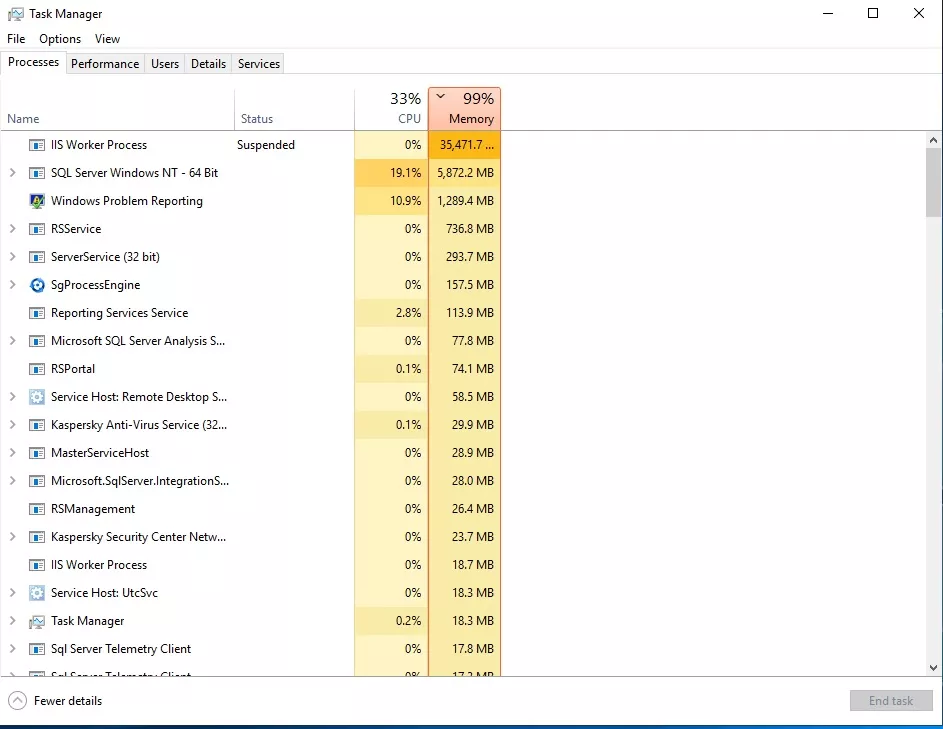The height and width of the screenshot is (729, 943).
Task: Click the scrollbar up arrow
Action: click(933, 140)
